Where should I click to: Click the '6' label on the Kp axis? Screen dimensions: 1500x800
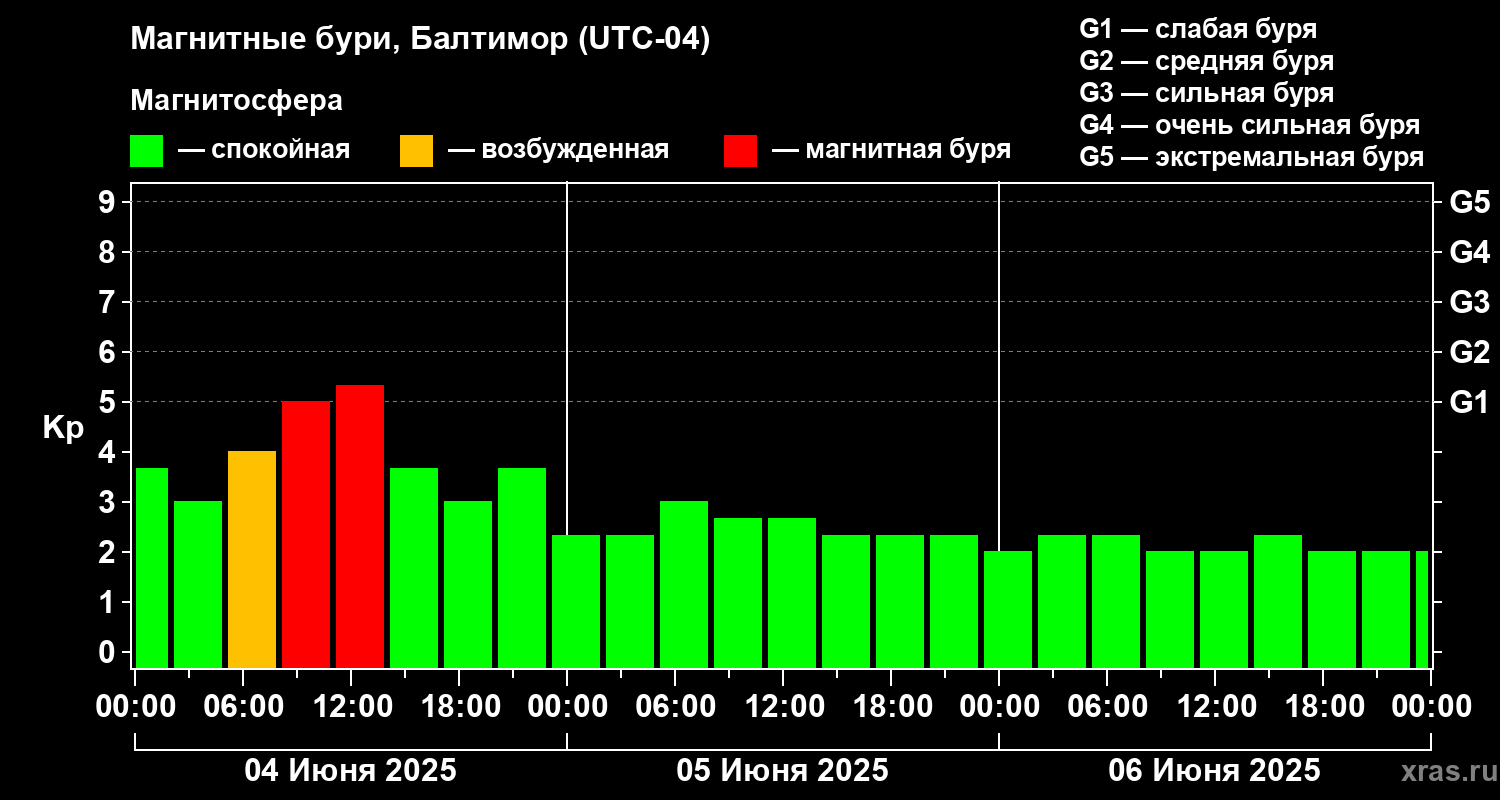[x=109, y=352]
